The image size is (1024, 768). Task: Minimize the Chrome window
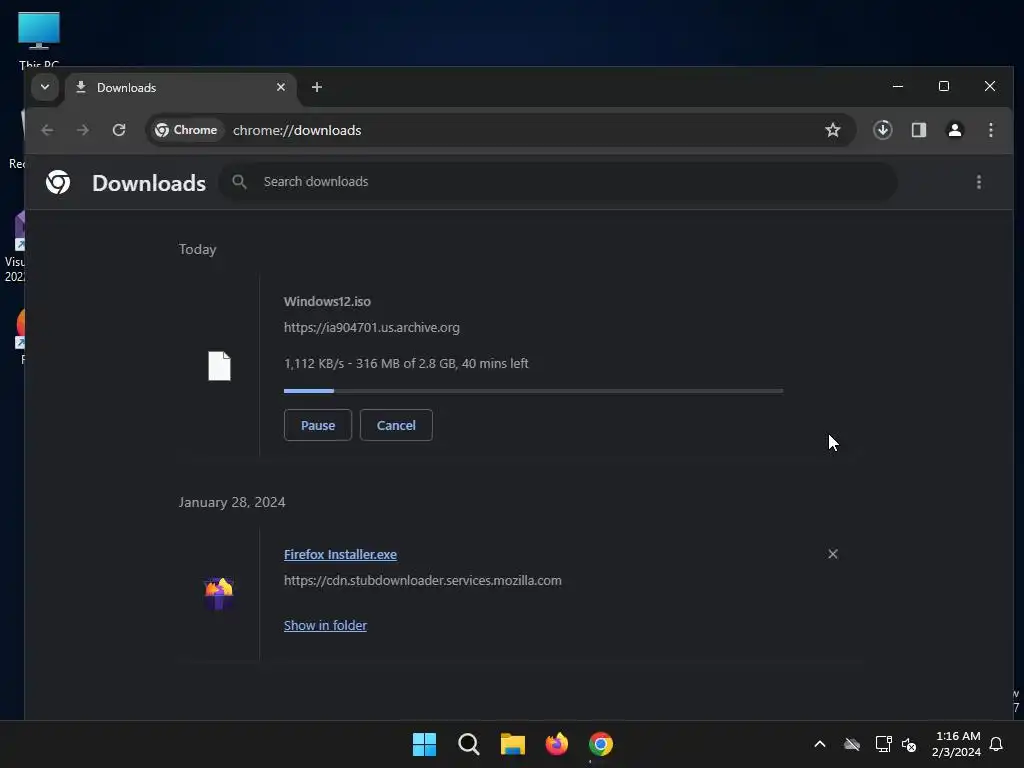tap(898, 86)
